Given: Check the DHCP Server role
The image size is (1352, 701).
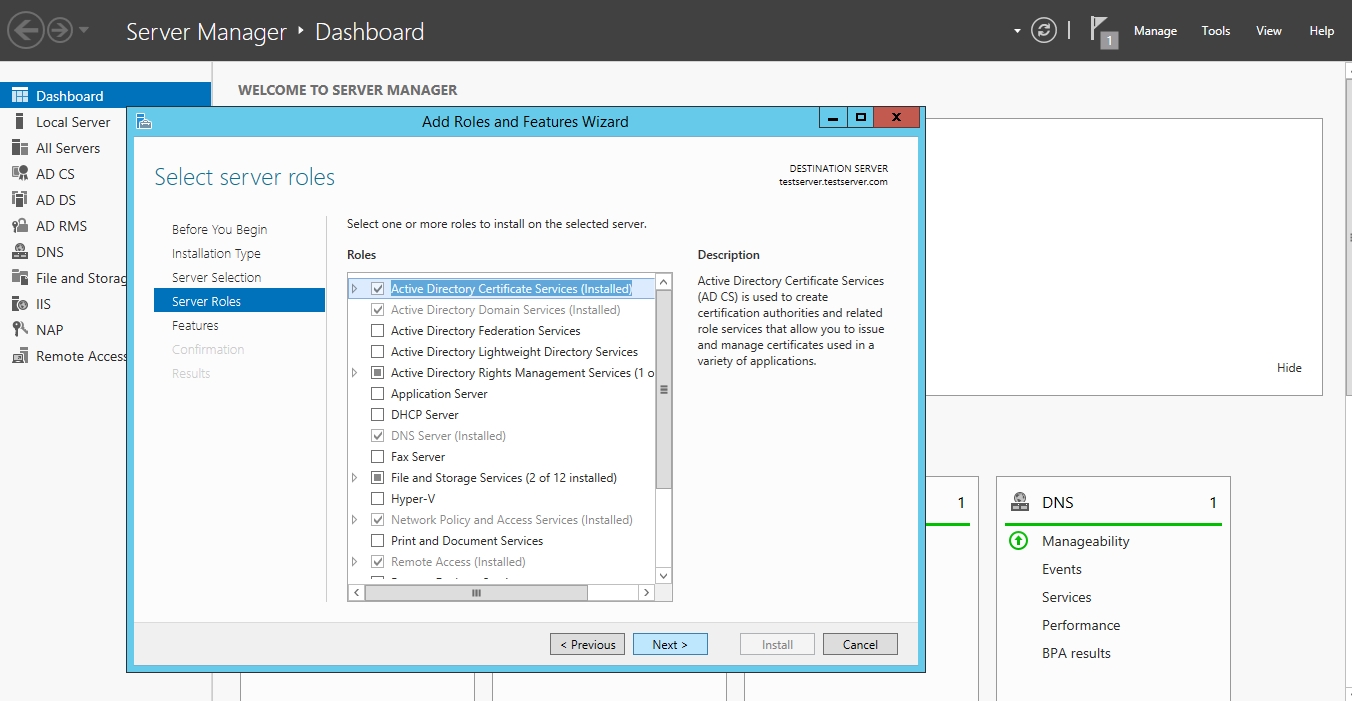Looking at the screenshot, I should pyautogui.click(x=377, y=414).
